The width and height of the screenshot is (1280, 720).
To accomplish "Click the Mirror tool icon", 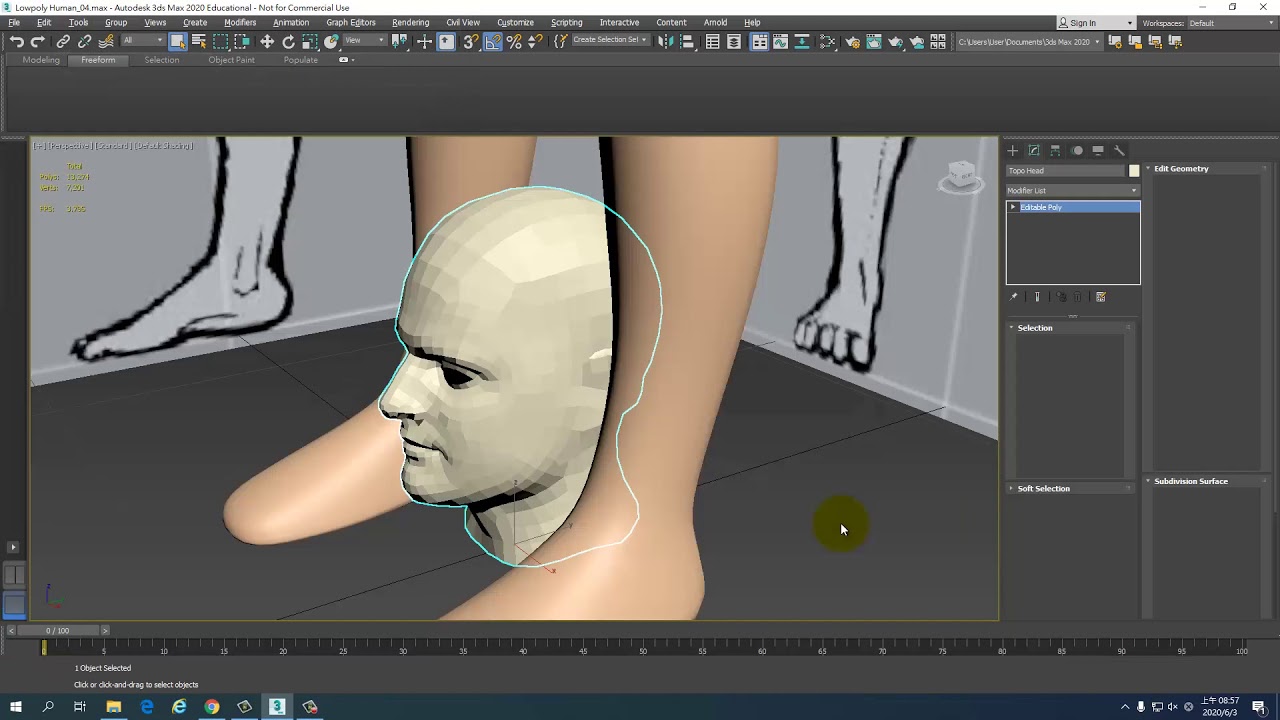I will (x=665, y=41).
